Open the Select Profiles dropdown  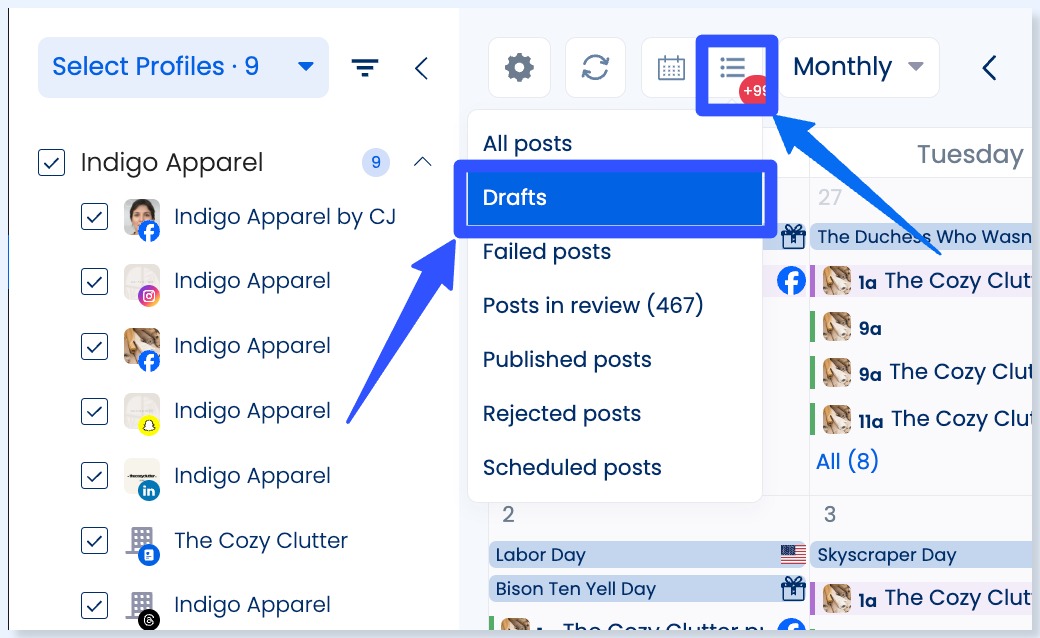point(183,67)
